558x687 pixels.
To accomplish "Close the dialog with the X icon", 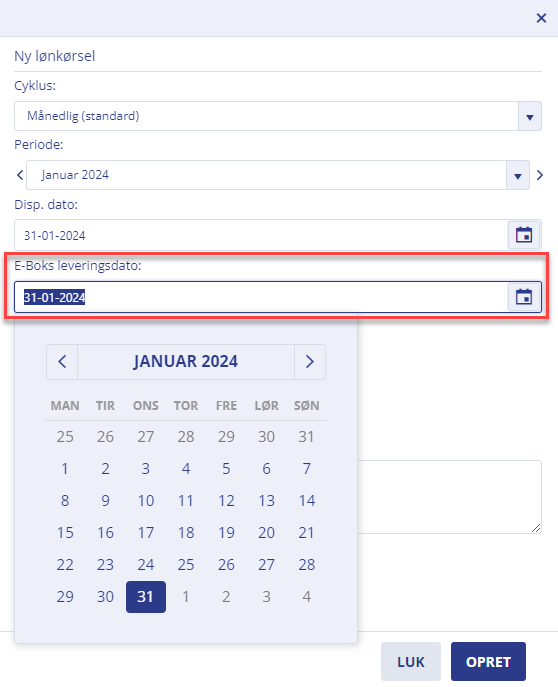I will coord(541,18).
